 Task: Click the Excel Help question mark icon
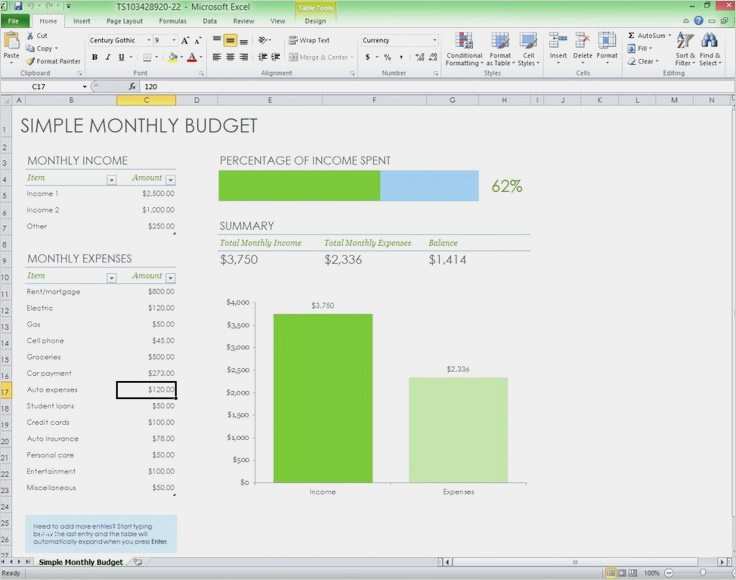(x=698, y=21)
